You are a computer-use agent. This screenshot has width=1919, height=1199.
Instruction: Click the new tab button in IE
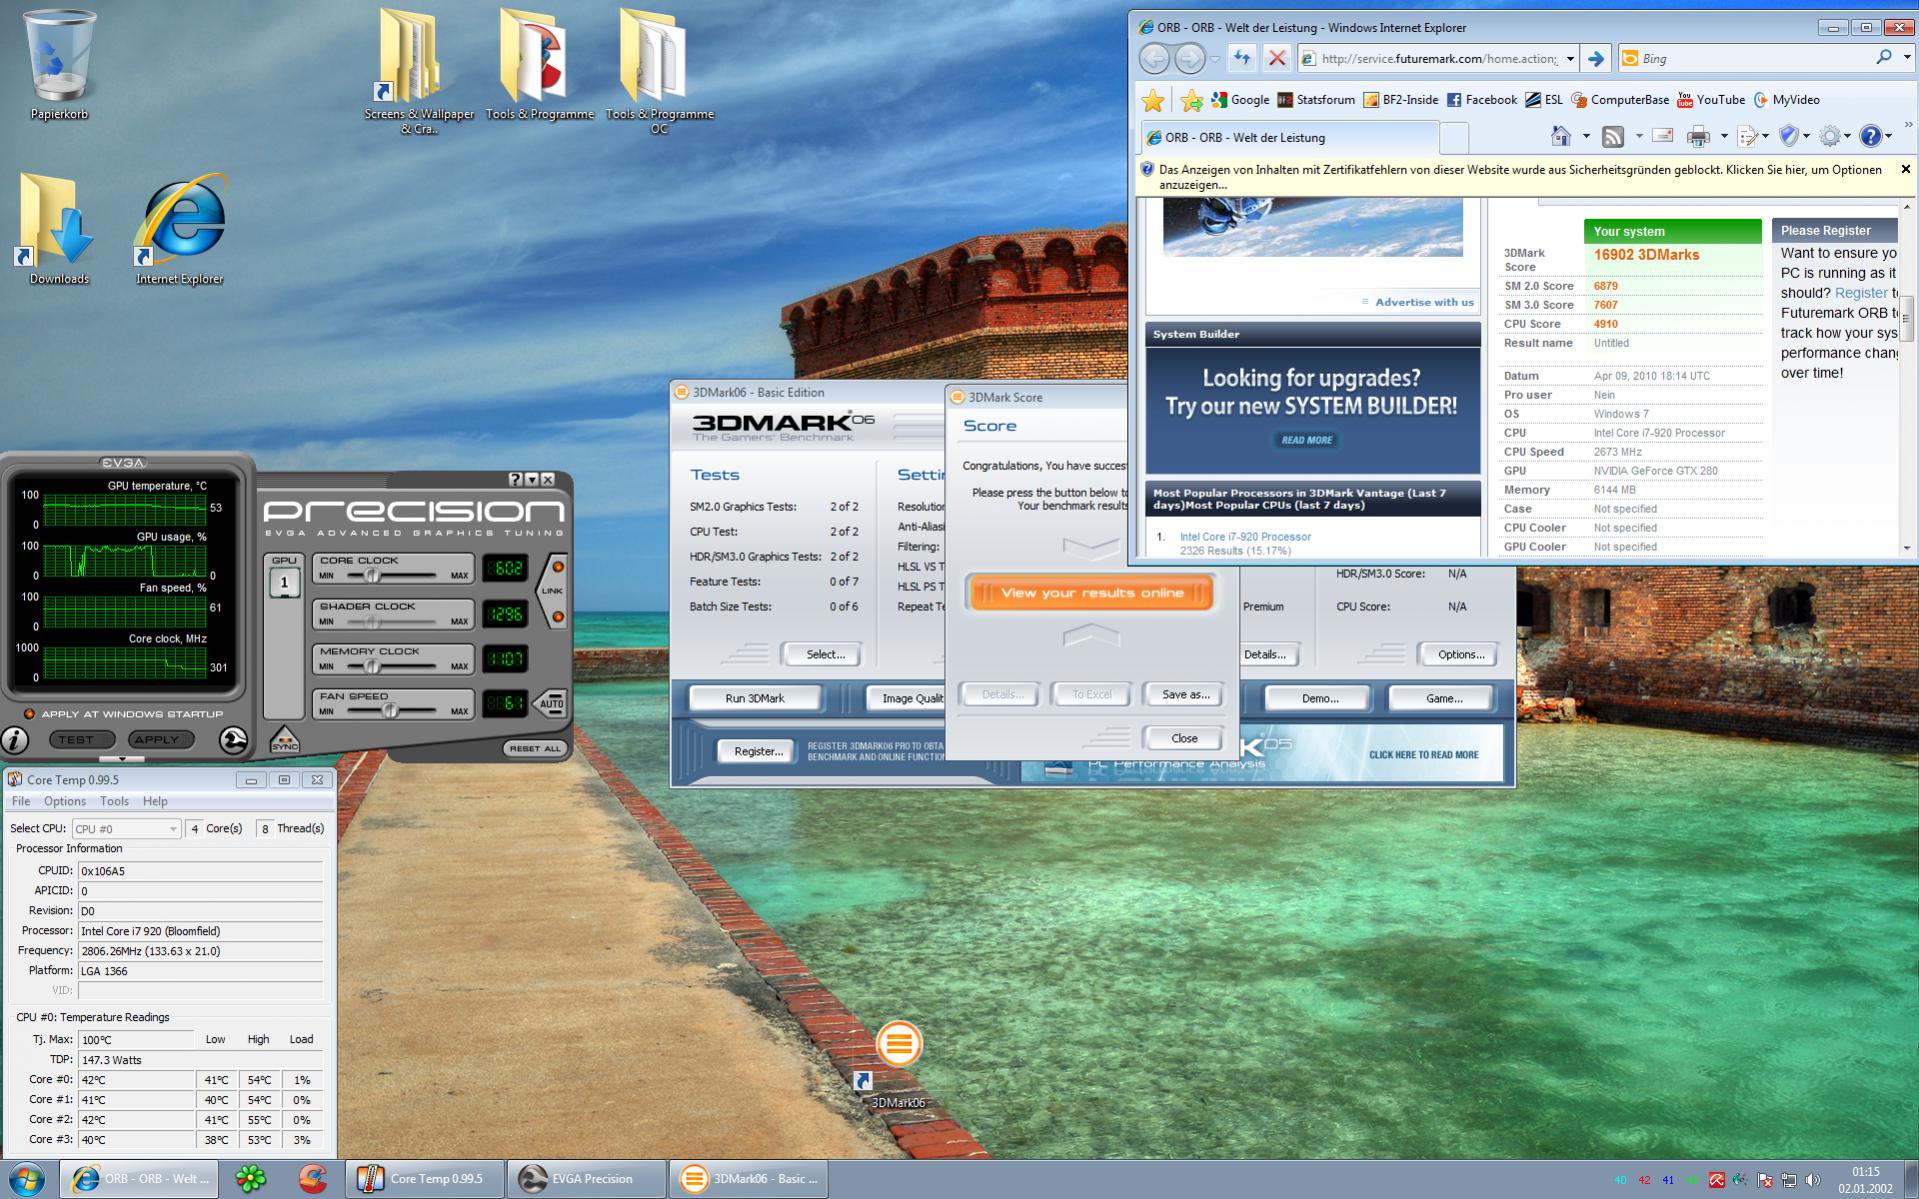(1454, 137)
